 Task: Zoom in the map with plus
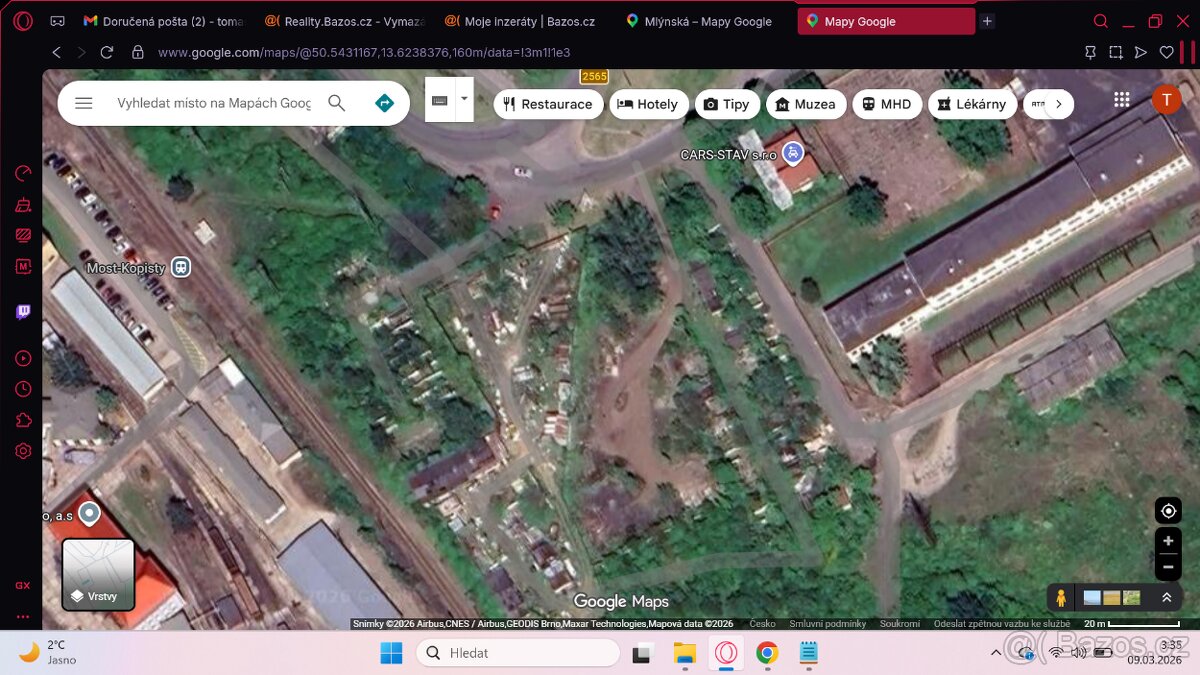click(x=1167, y=541)
